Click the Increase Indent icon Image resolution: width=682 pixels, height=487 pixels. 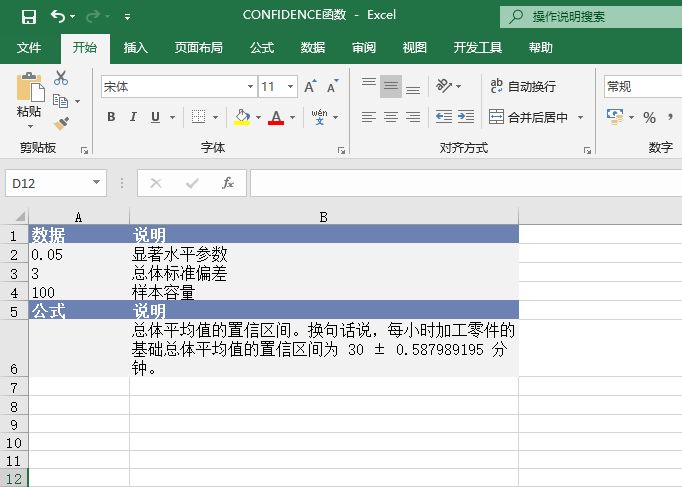click(x=466, y=117)
